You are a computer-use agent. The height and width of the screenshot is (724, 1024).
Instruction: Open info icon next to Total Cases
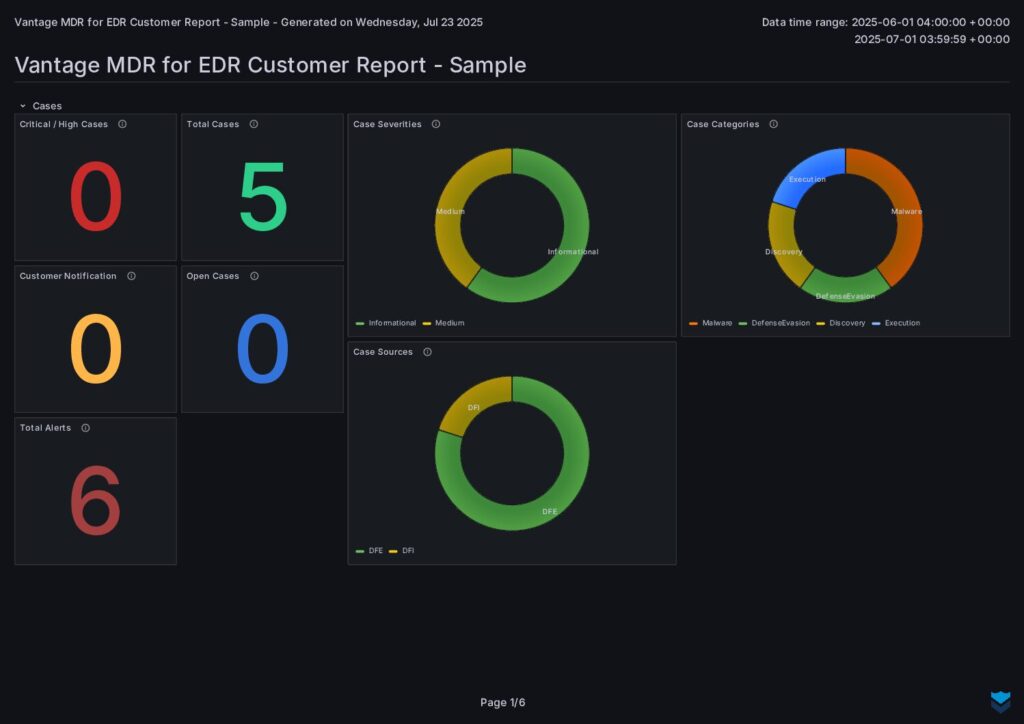[254, 124]
